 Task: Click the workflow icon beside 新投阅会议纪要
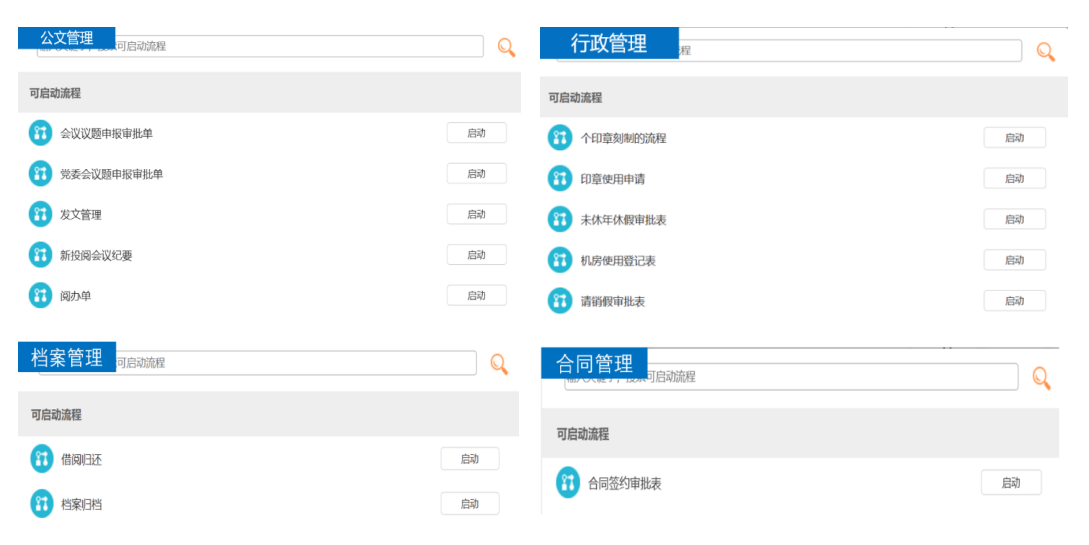[40, 255]
